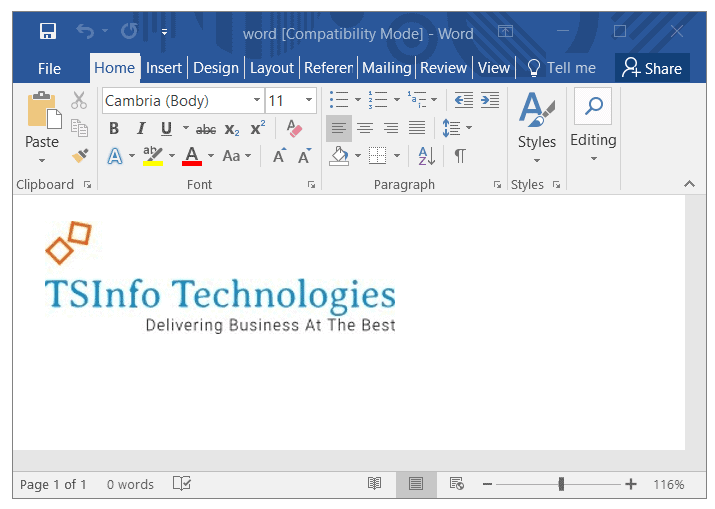Switch to Read Mode view

[374, 483]
